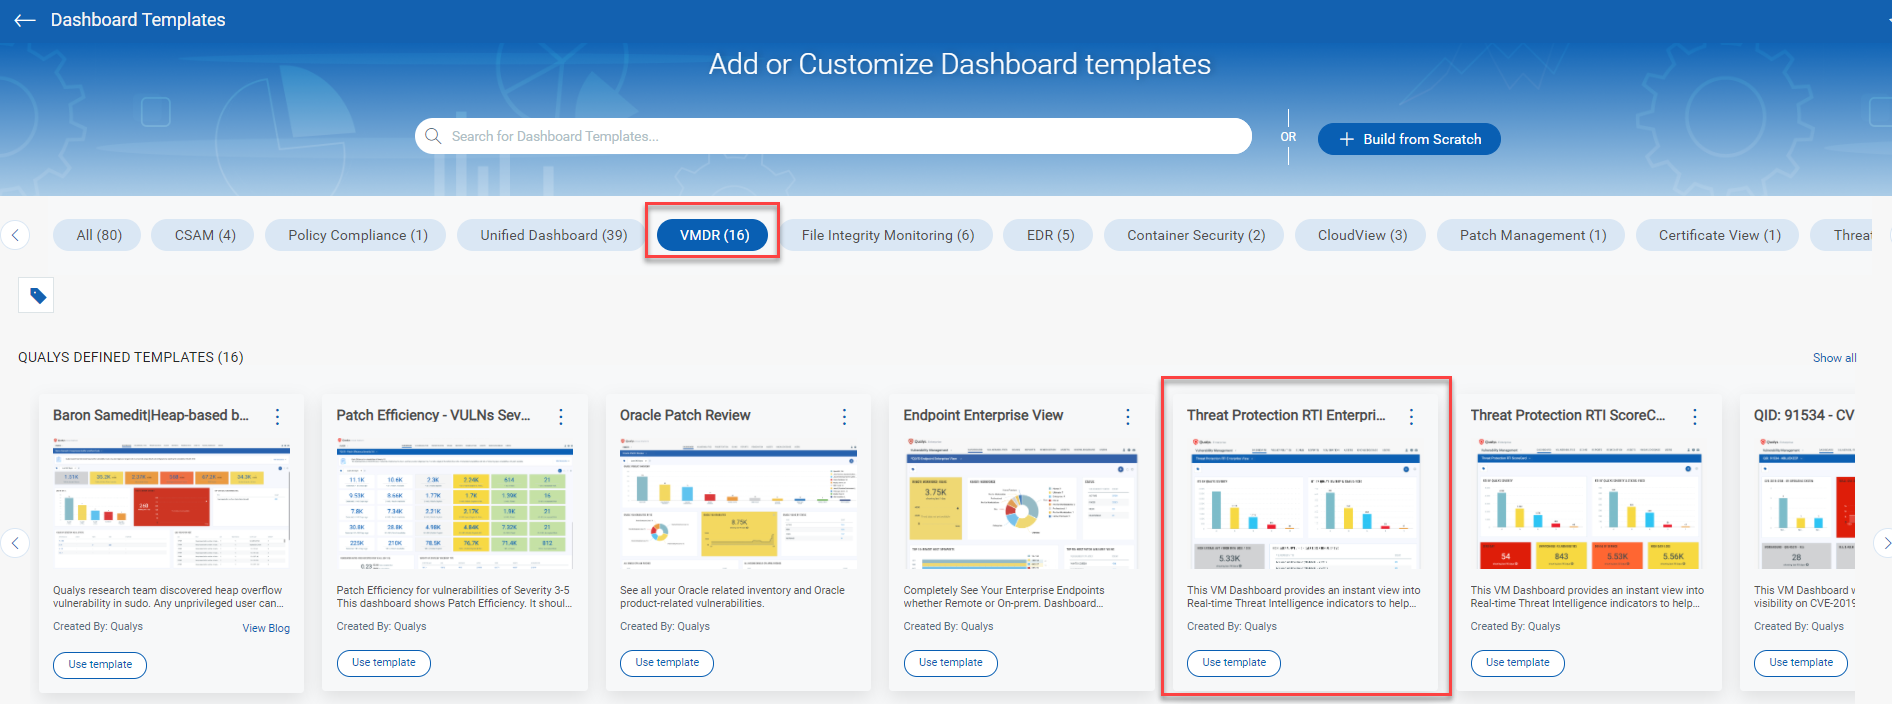Click the Search for Dashboard Templates field
This screenshot has height=704, width=1892.
832,136
